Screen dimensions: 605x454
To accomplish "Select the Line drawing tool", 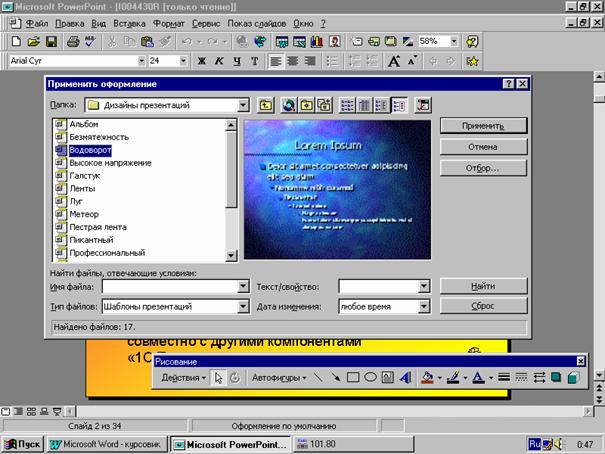I will (318, 378).
